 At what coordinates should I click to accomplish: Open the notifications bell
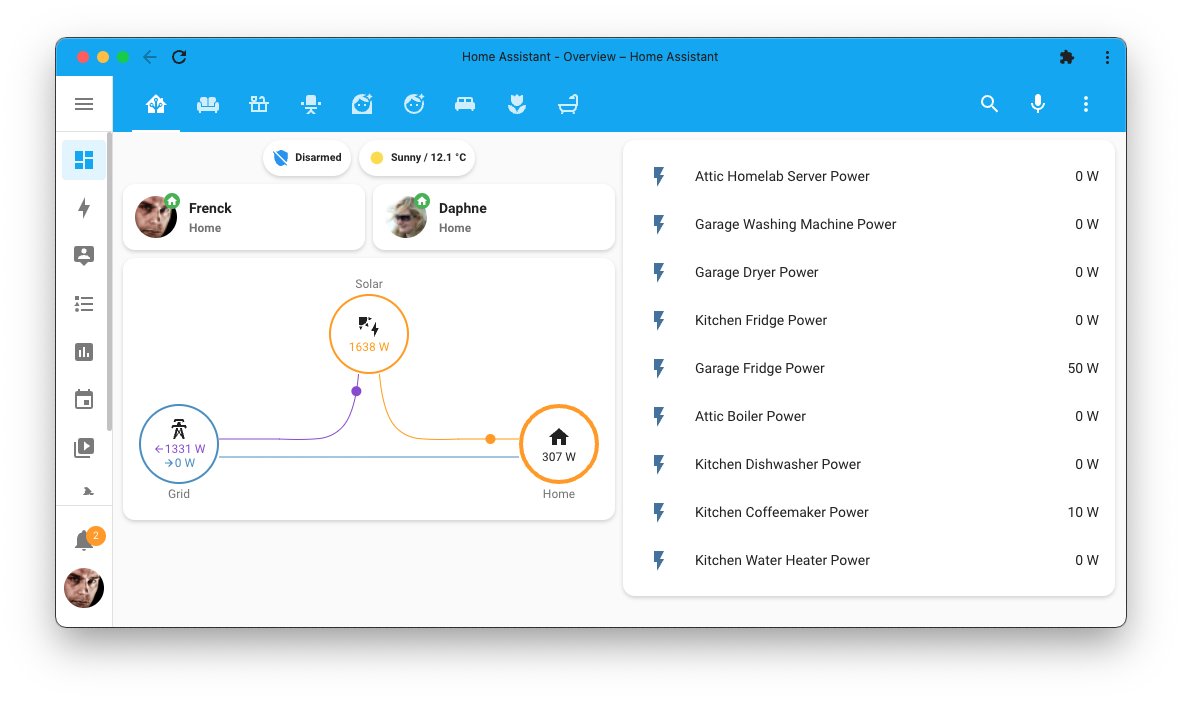coord(84,540)
